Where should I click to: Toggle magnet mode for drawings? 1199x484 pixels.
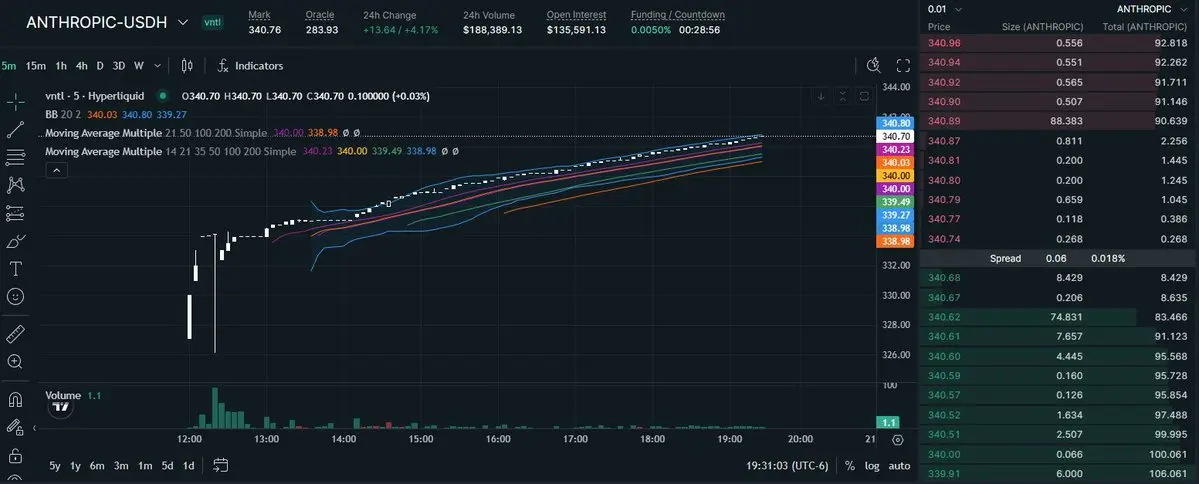[15, 400]
